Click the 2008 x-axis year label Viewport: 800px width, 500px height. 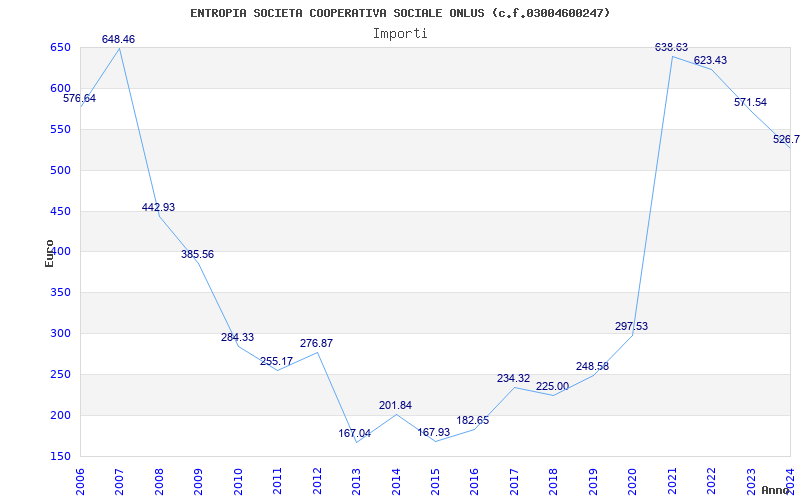point(159,480)
